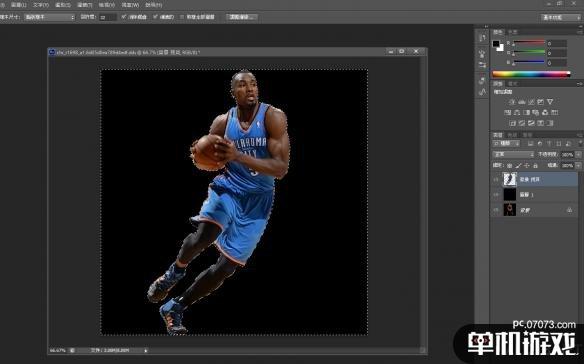Add a Brightness/Contrast adjustment
The width and height of the screenshot is (584, 364).
[x=512, y=102]
